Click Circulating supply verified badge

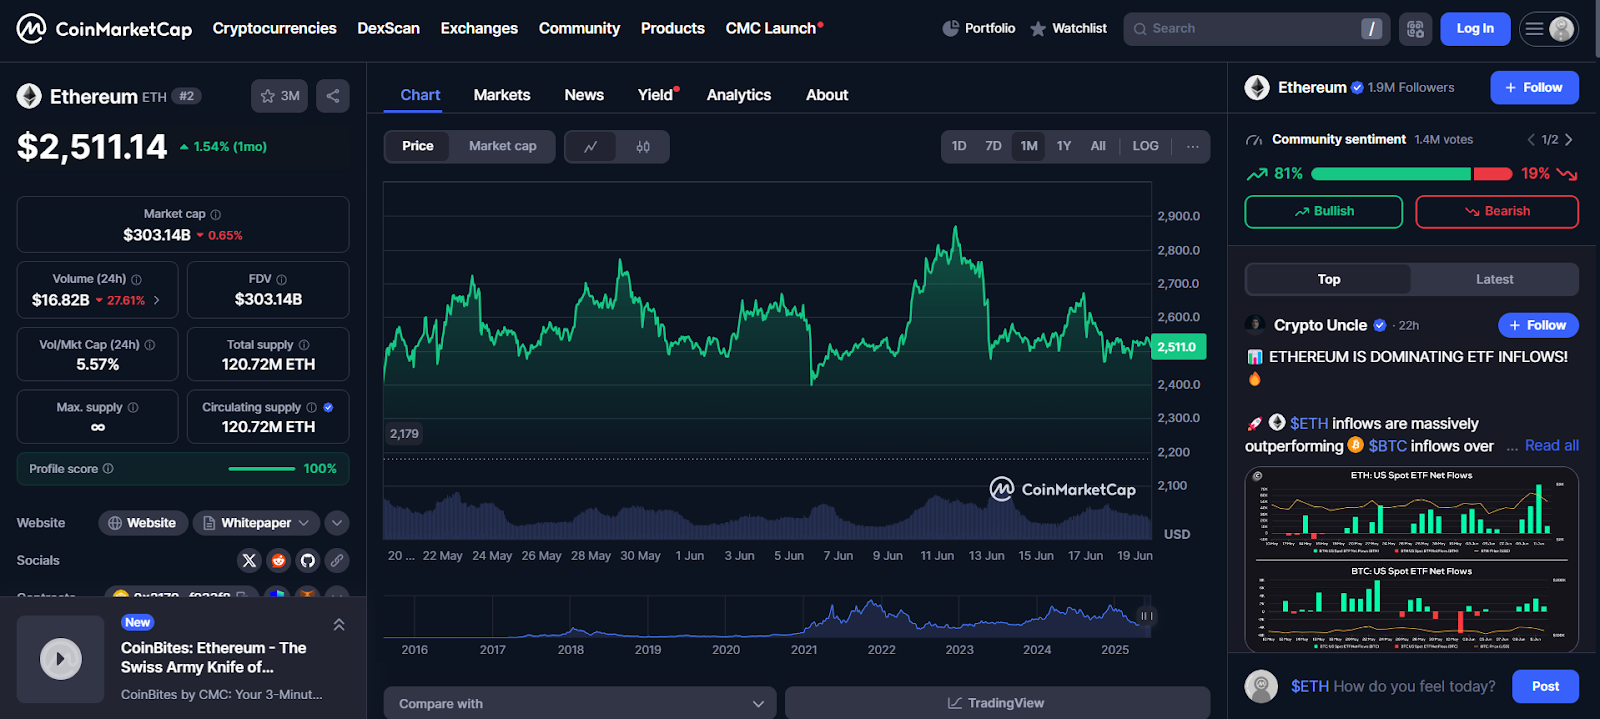click(x=328, y=407)
